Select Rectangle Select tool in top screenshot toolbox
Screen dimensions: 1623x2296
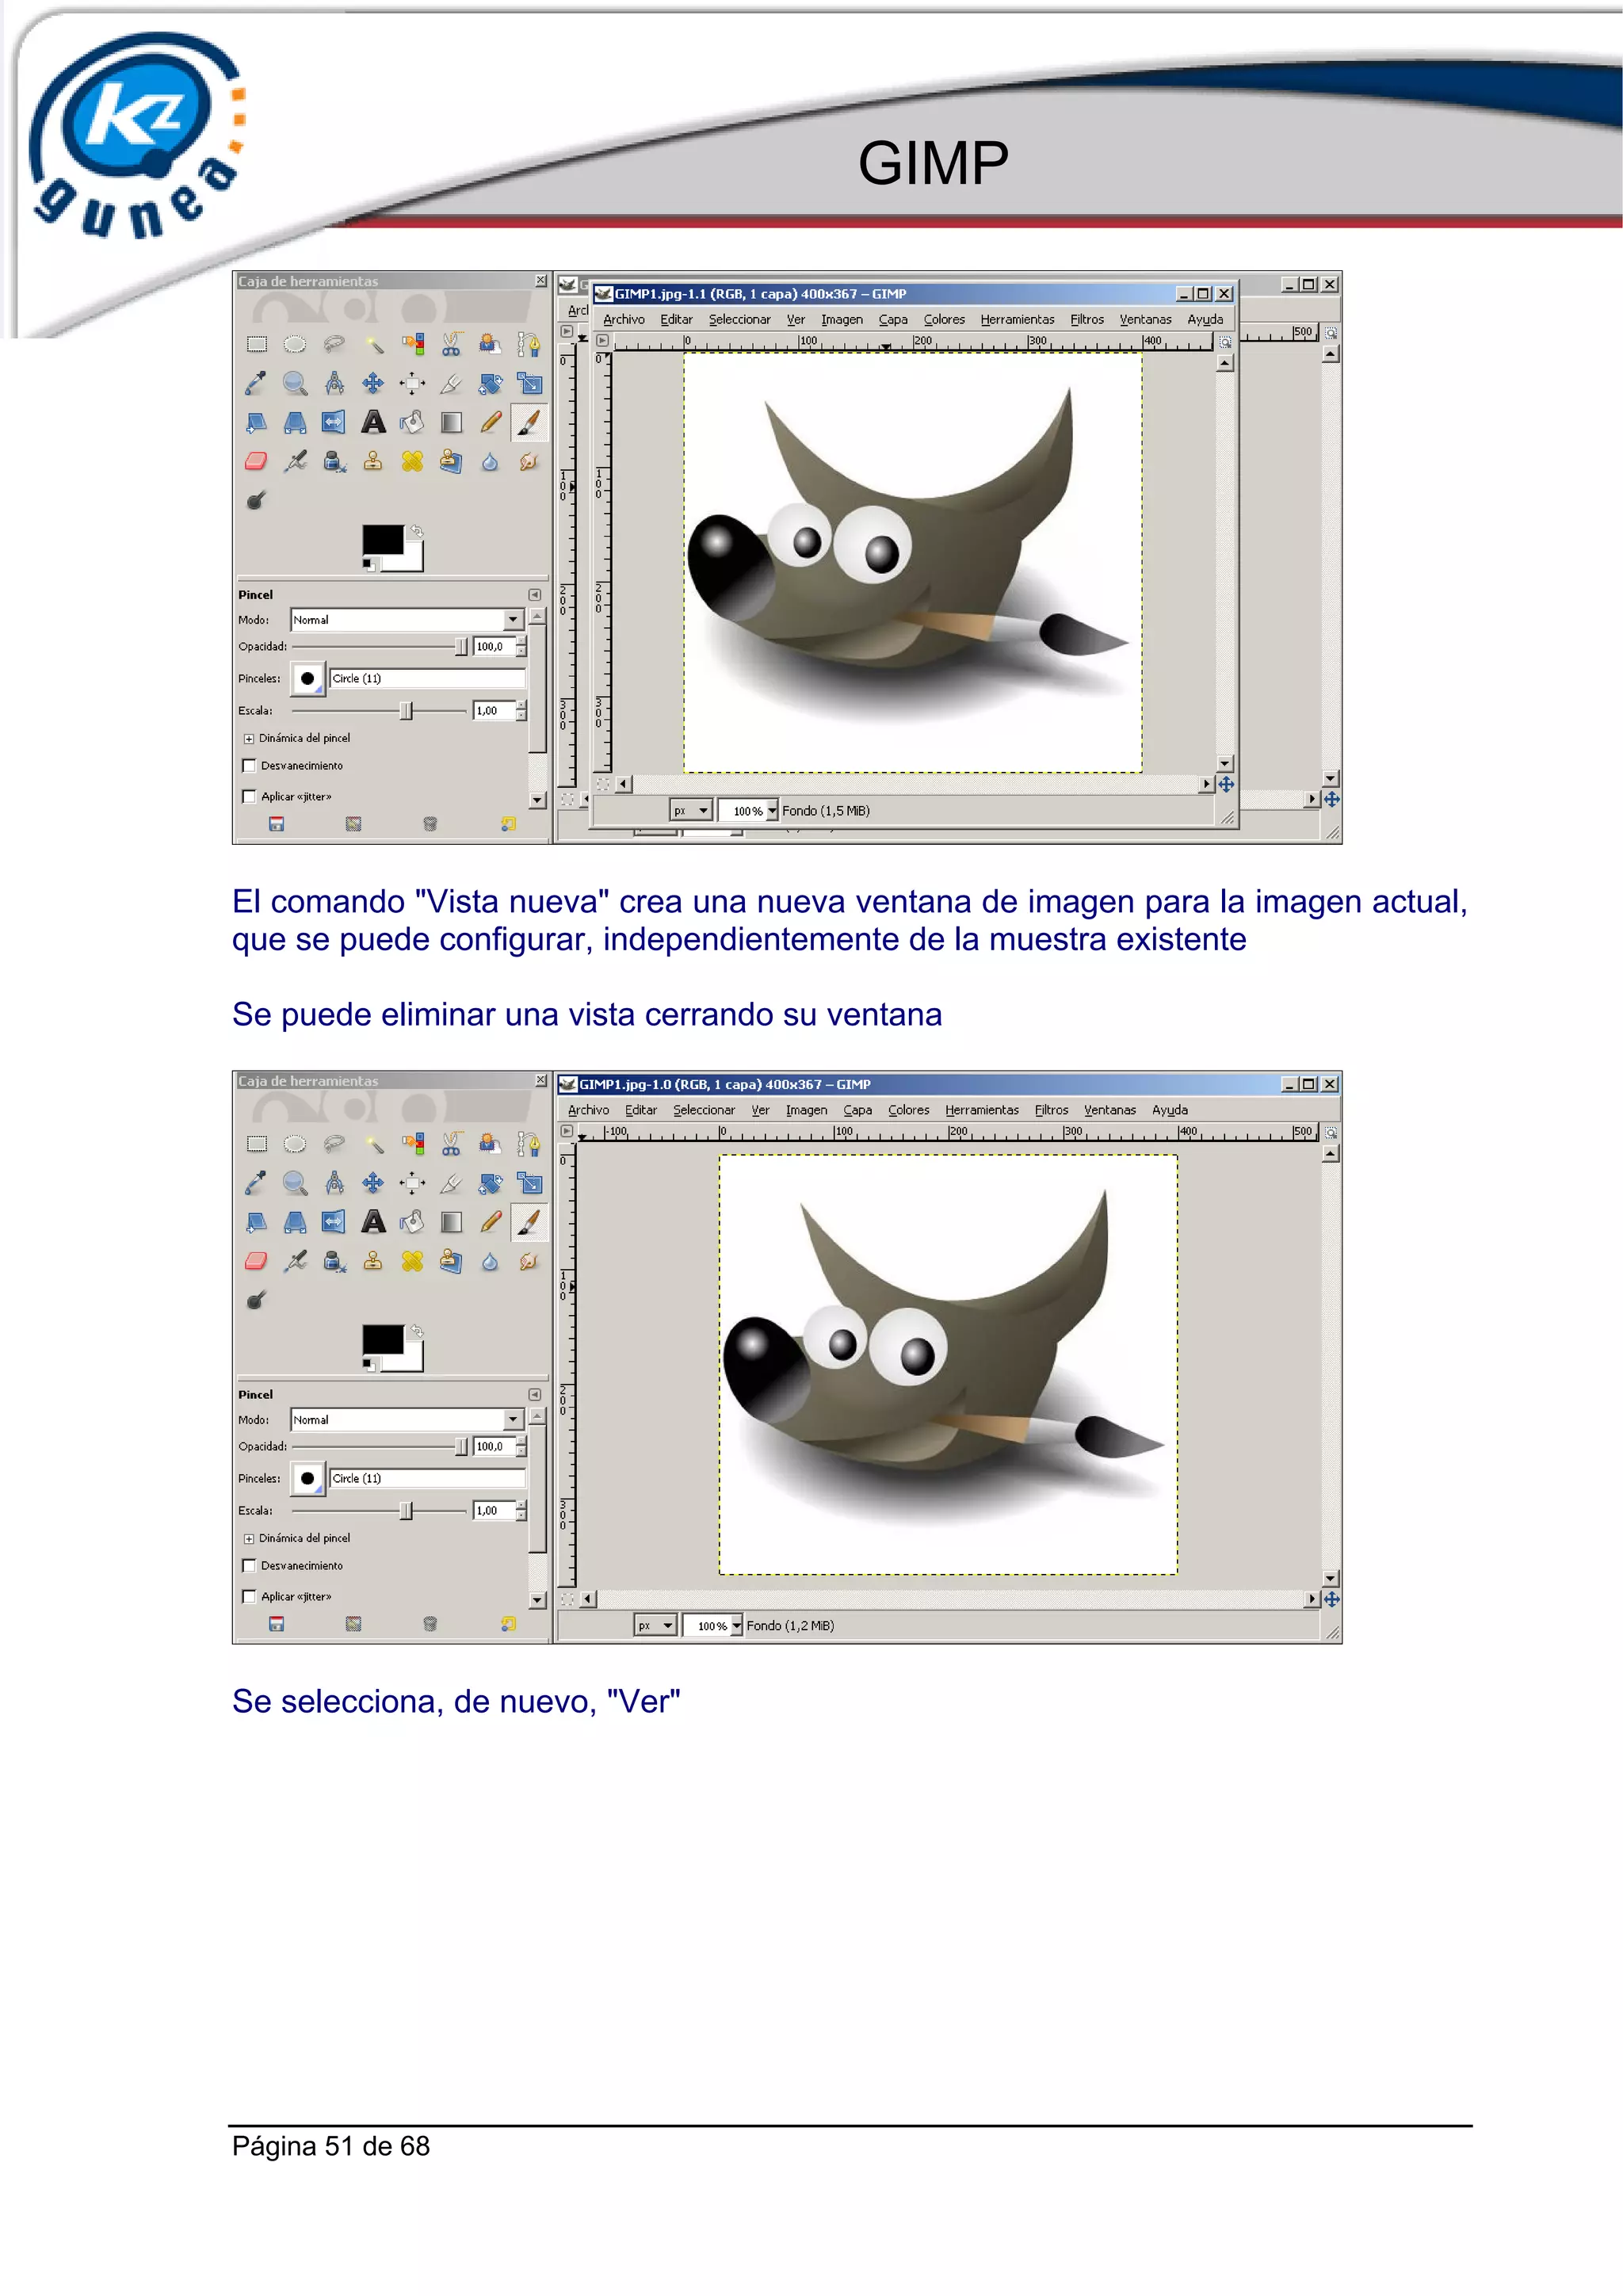click(257, 345)
